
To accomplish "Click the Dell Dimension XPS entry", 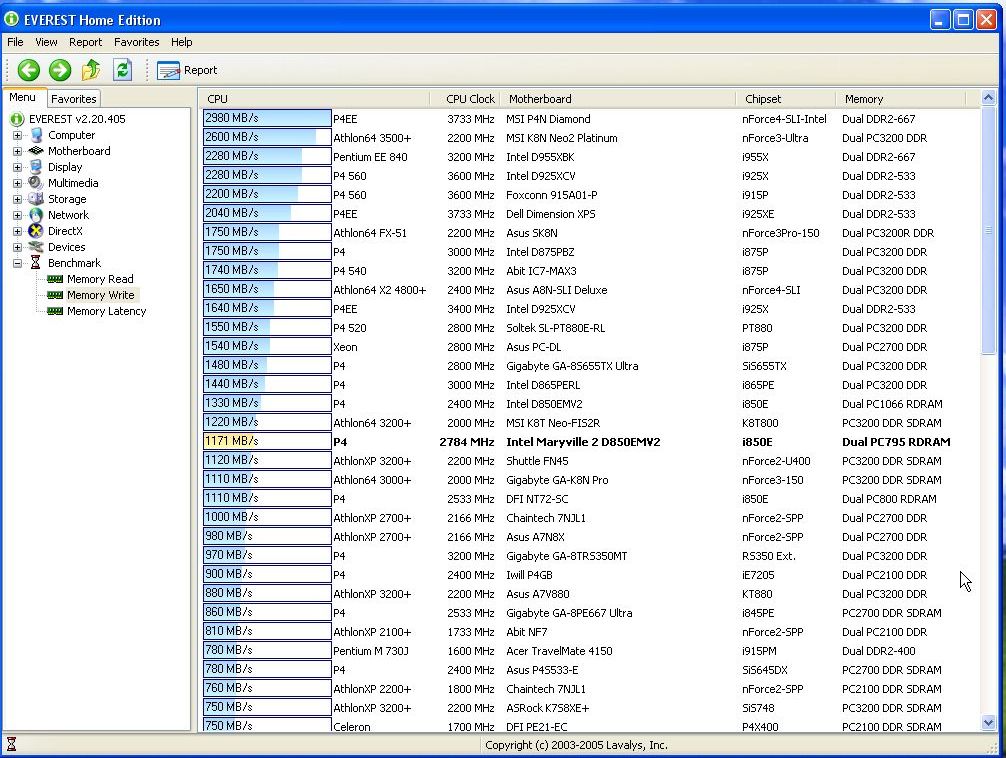I will tap(550, 214).
